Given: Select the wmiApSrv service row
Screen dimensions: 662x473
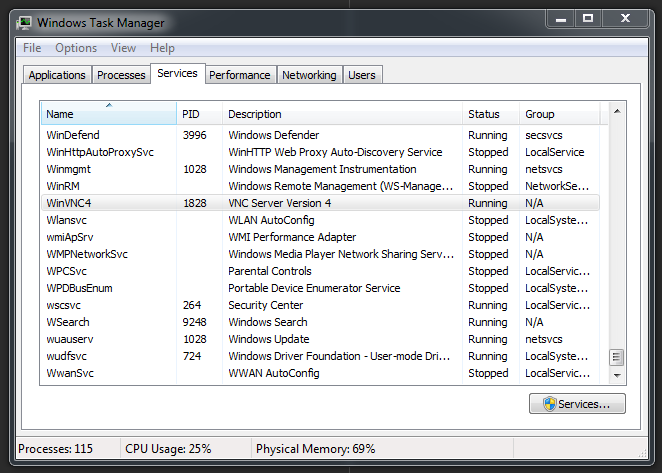Looking at the screenshot, I should point(320,237).
